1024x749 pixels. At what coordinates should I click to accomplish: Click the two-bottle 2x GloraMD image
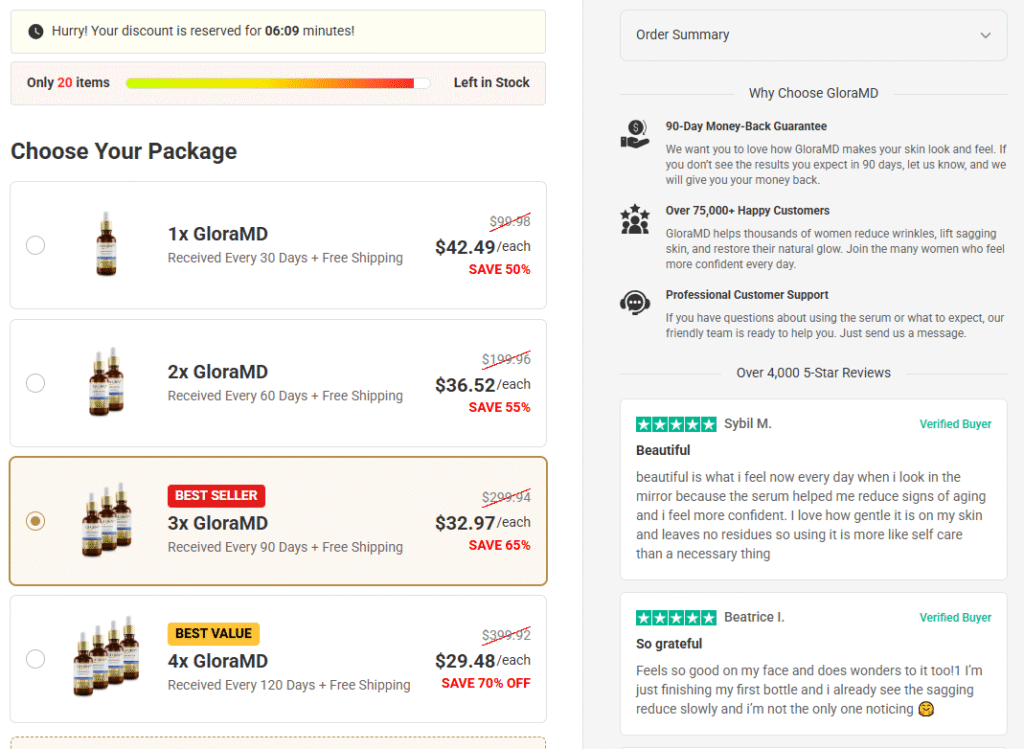click(106, 383)
